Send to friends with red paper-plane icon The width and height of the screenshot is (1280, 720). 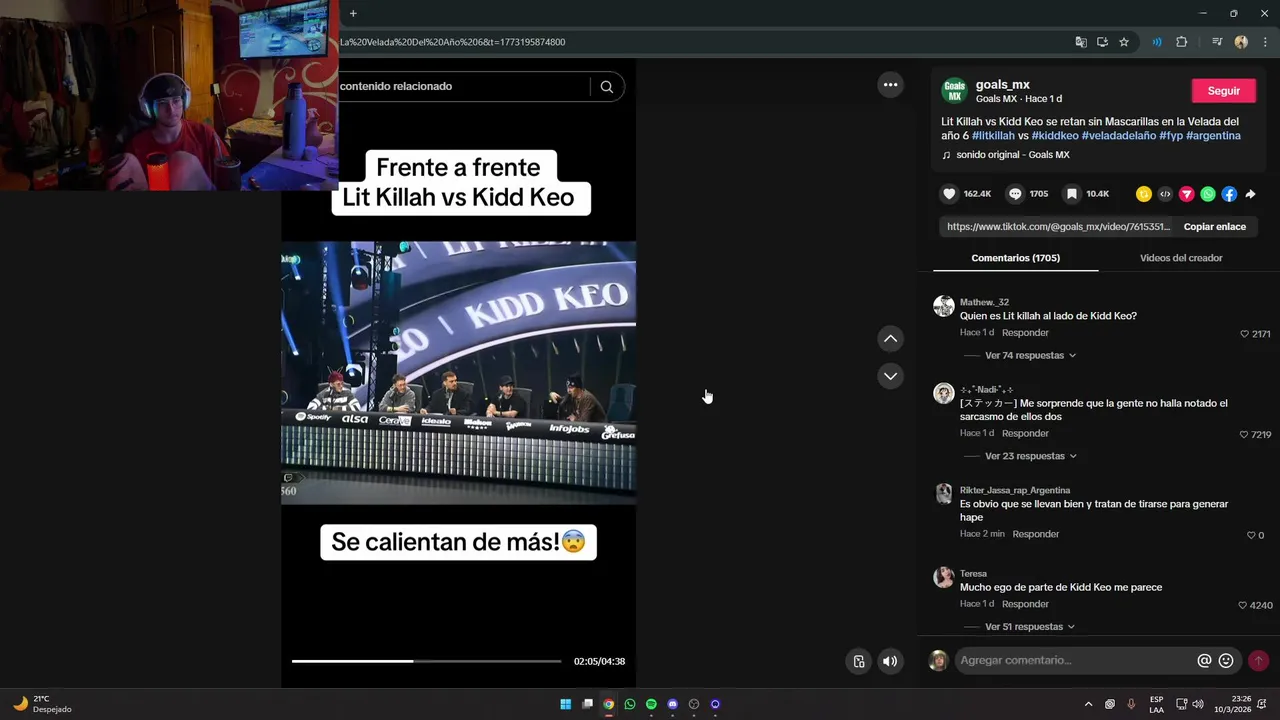[x=1186, y=194]
